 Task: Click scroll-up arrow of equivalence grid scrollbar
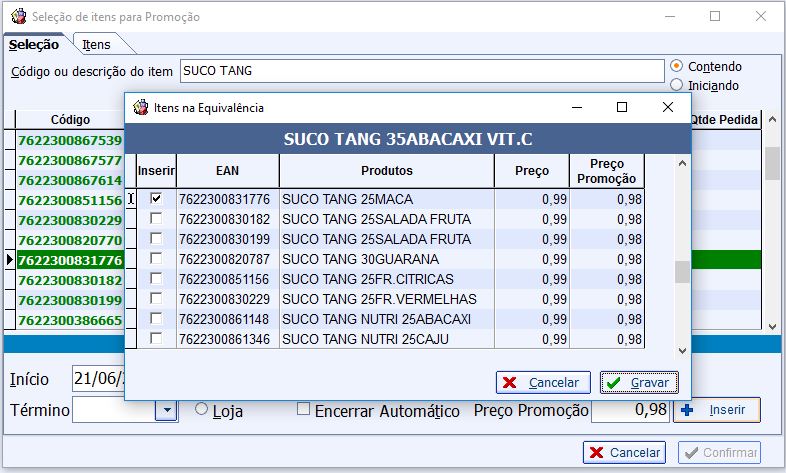tap(682, 163)
